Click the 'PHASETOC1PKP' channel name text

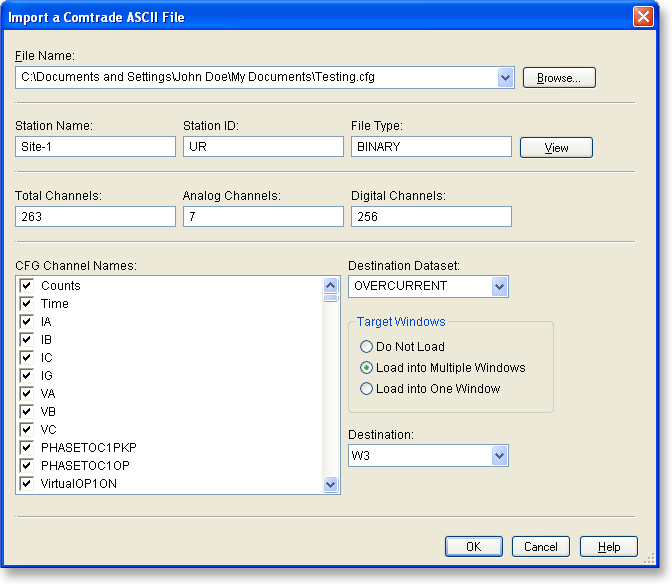click(x=89, y=448)
